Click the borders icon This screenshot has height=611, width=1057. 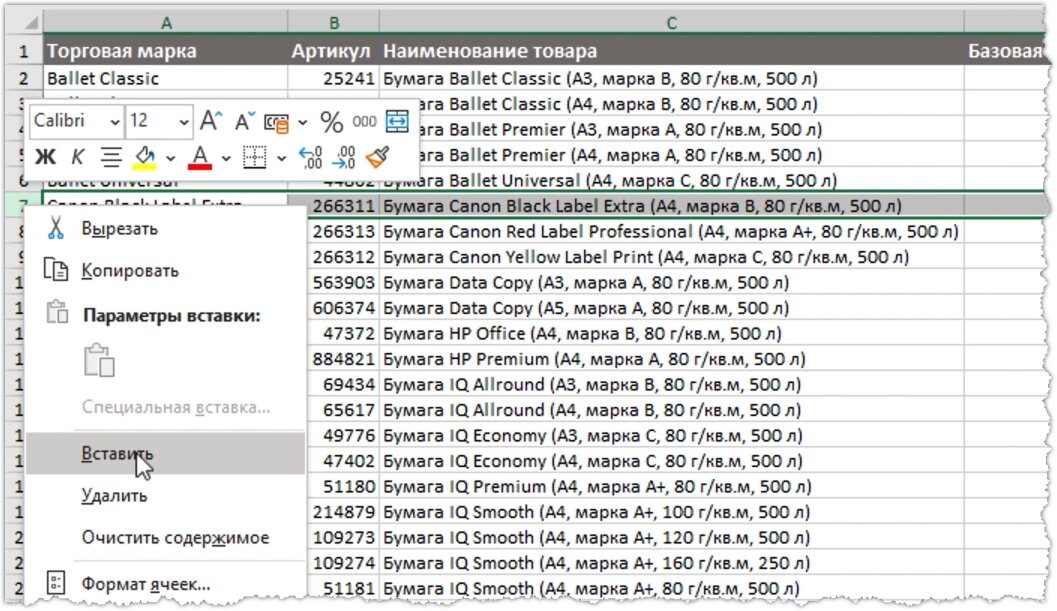(x=254, y=157)
